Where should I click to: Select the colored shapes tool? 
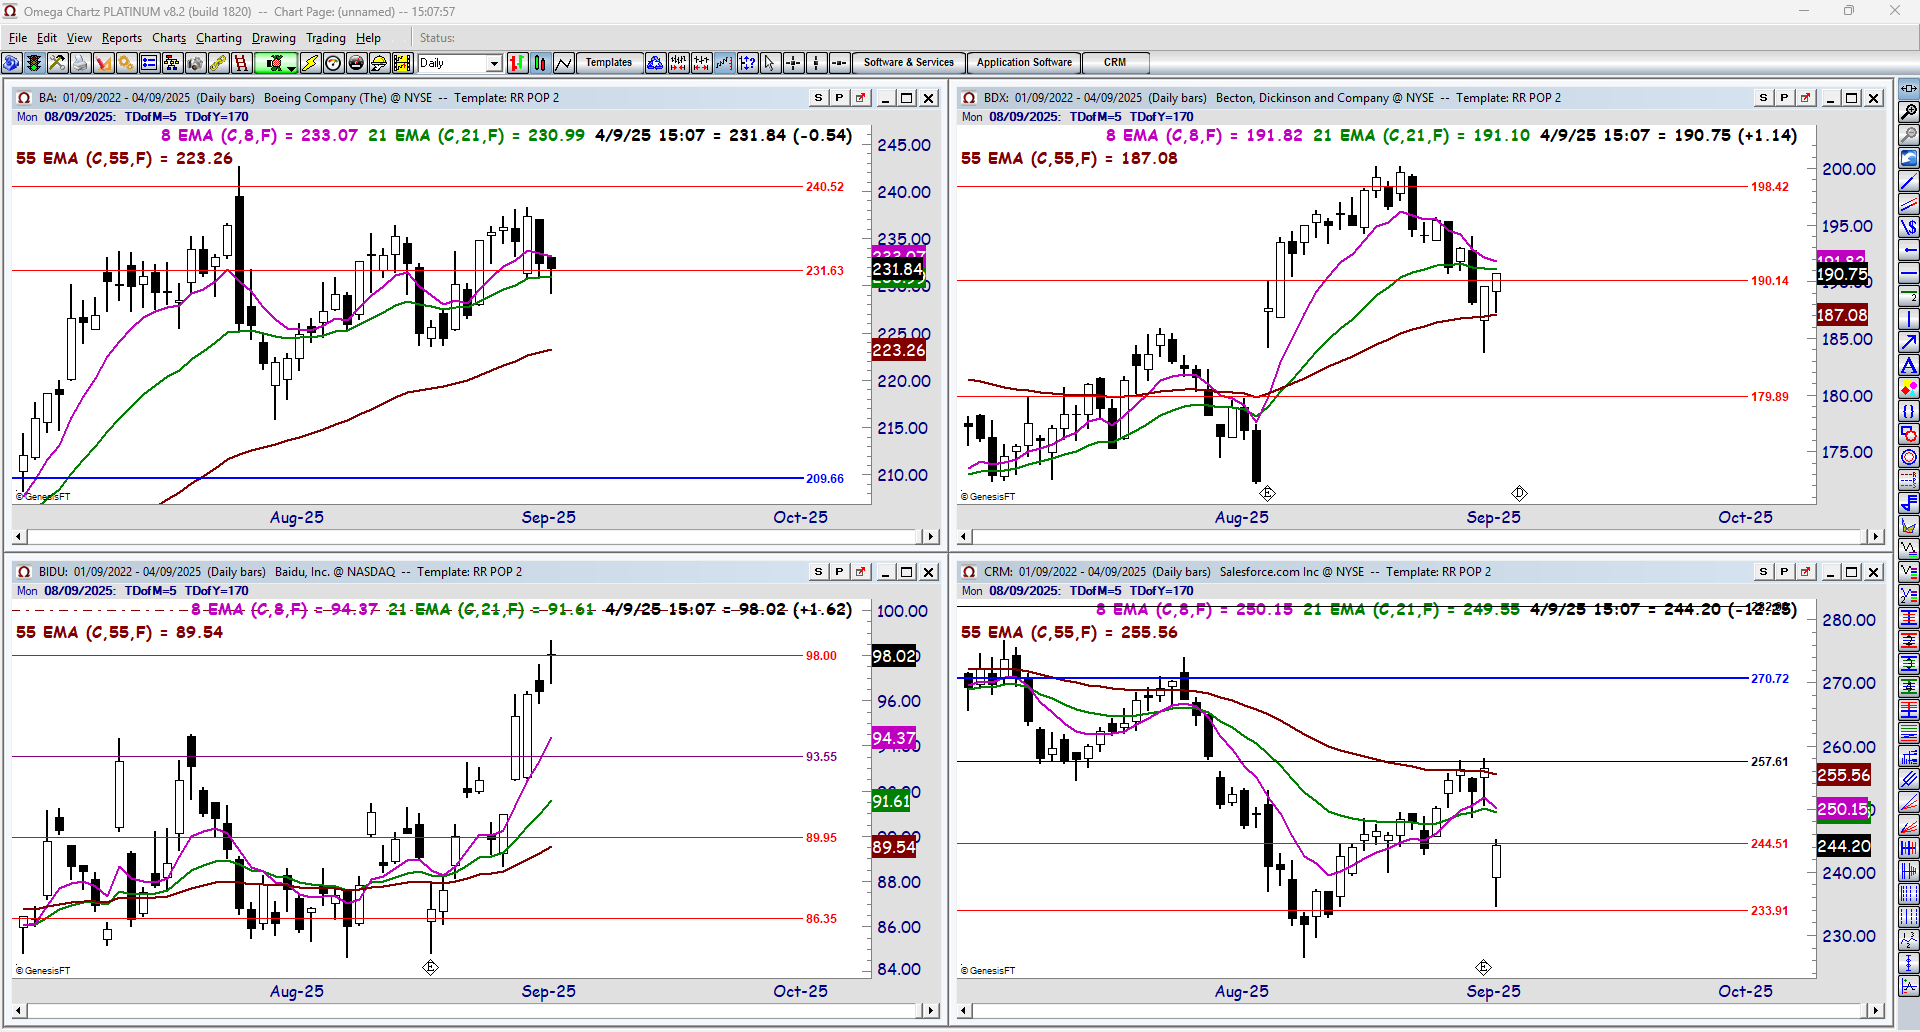[1909, 388]
